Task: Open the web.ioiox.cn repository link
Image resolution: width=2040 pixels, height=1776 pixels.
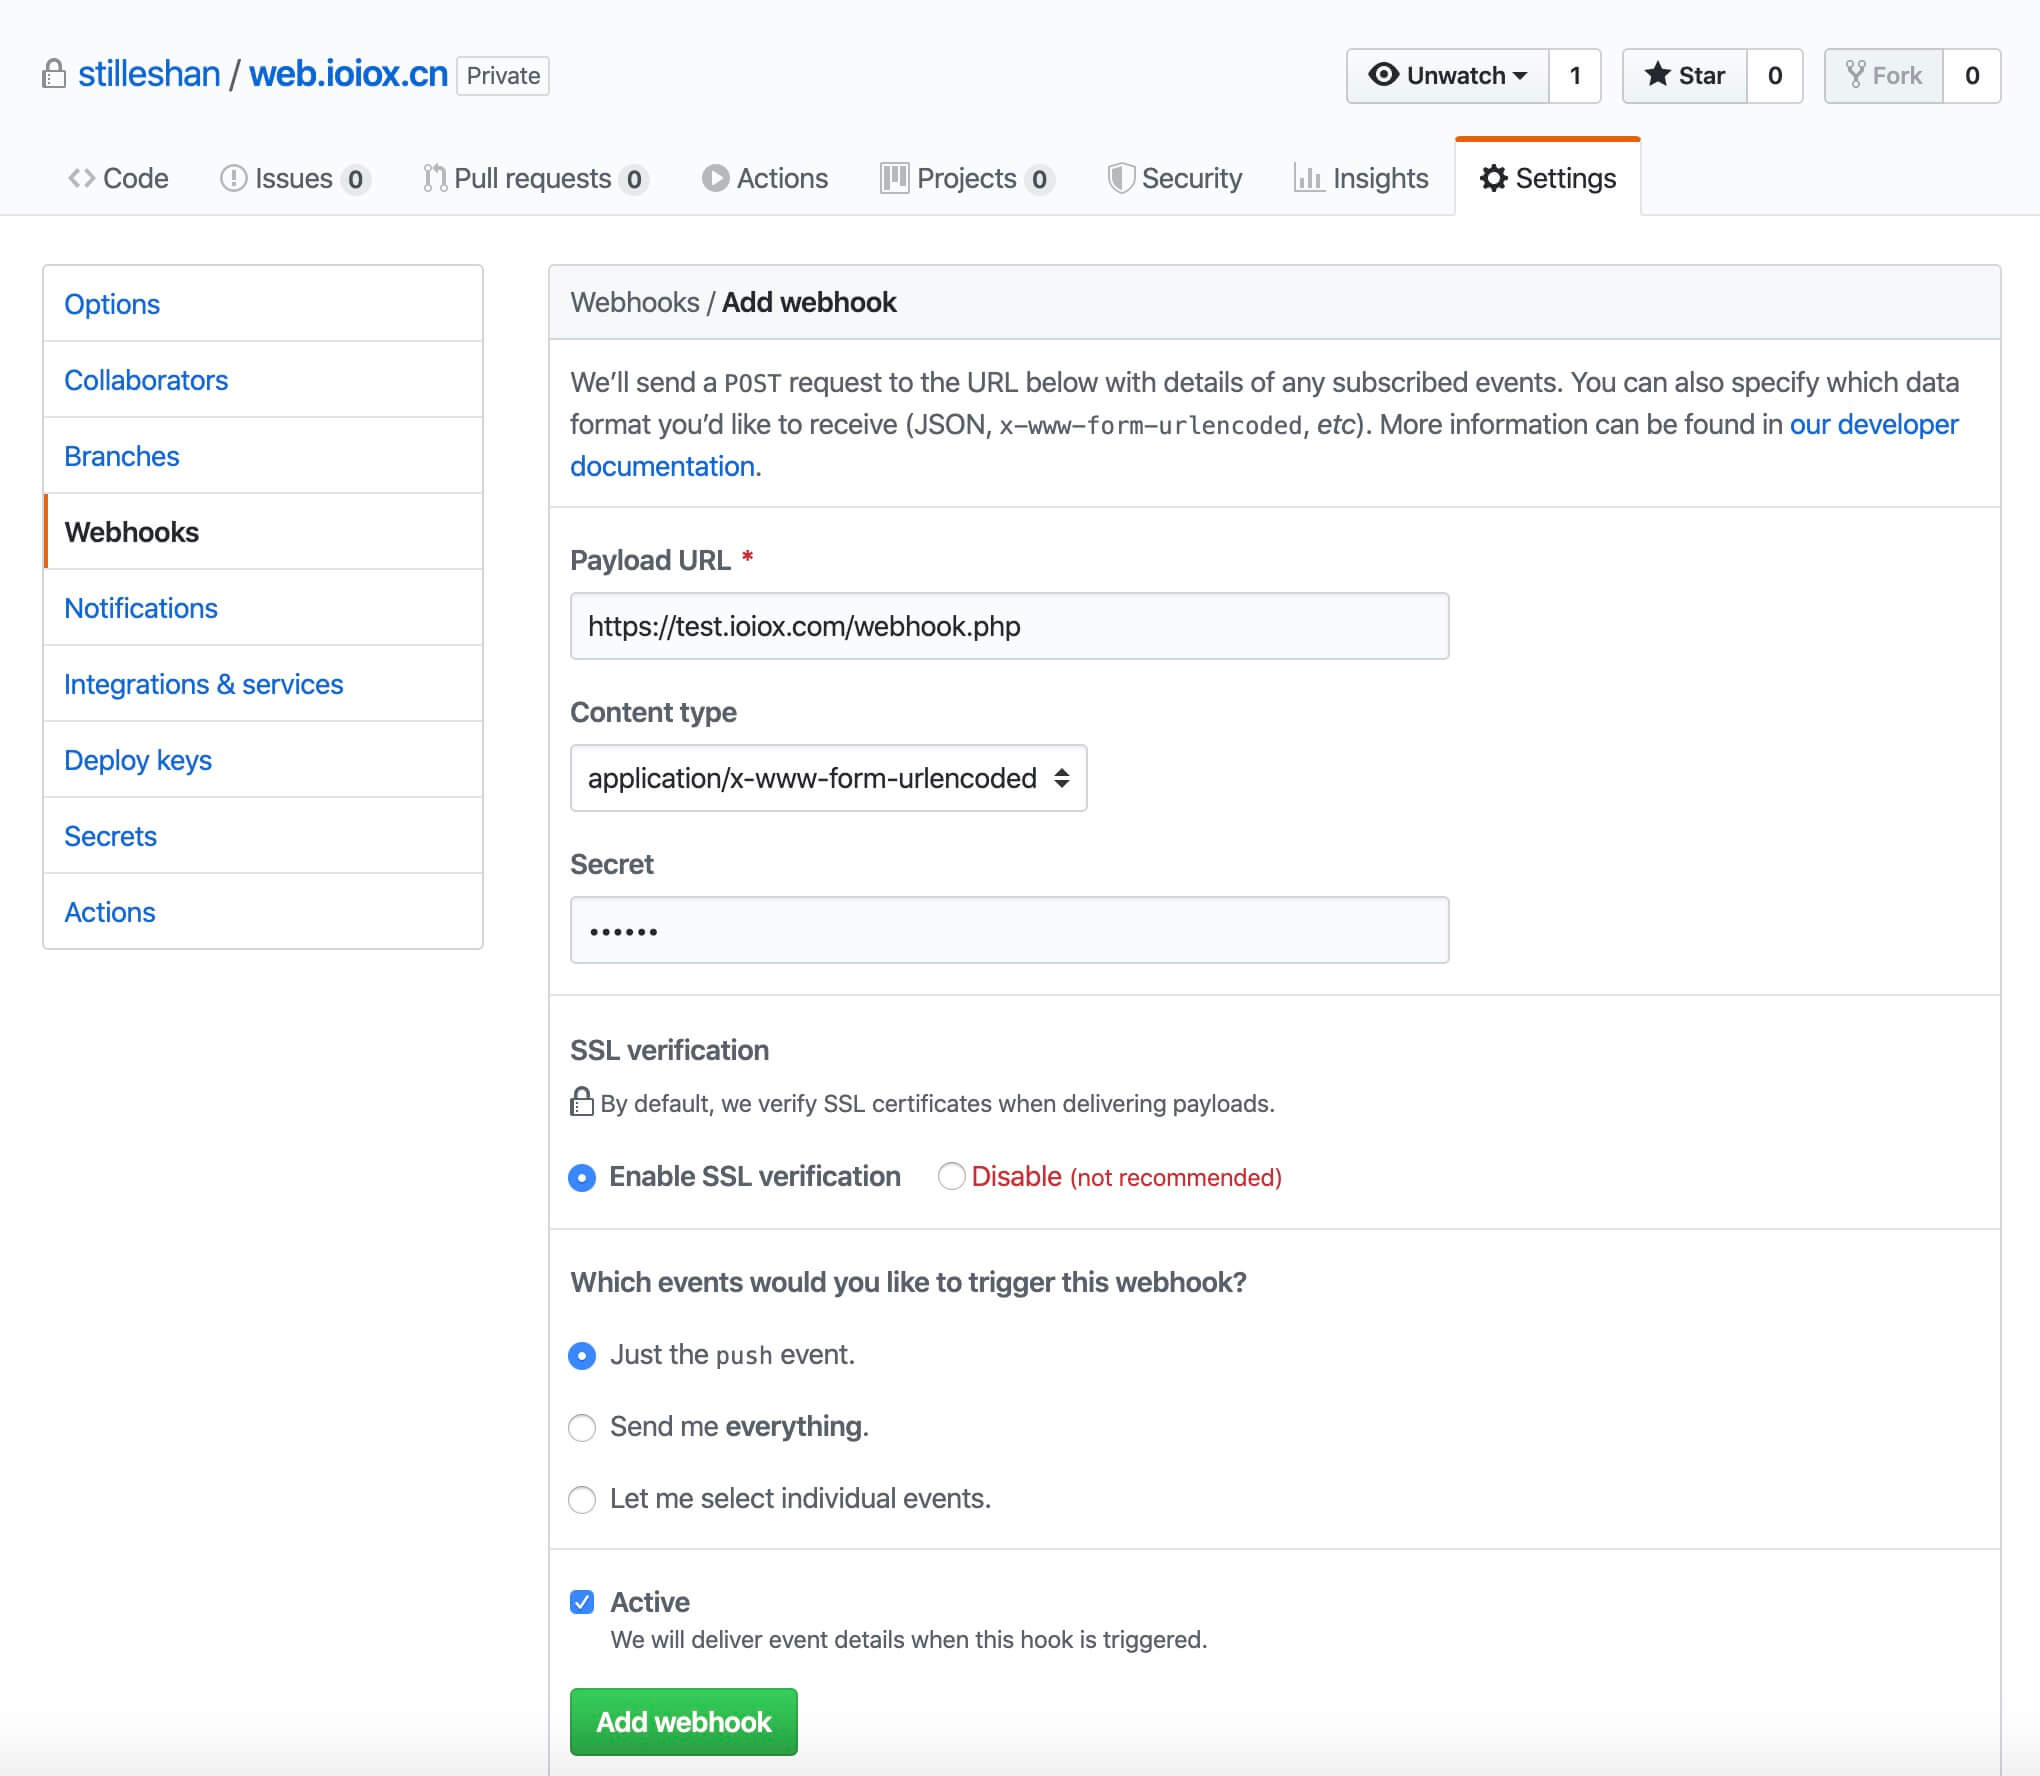Action: pyautogui.click(x=348, y=74)
